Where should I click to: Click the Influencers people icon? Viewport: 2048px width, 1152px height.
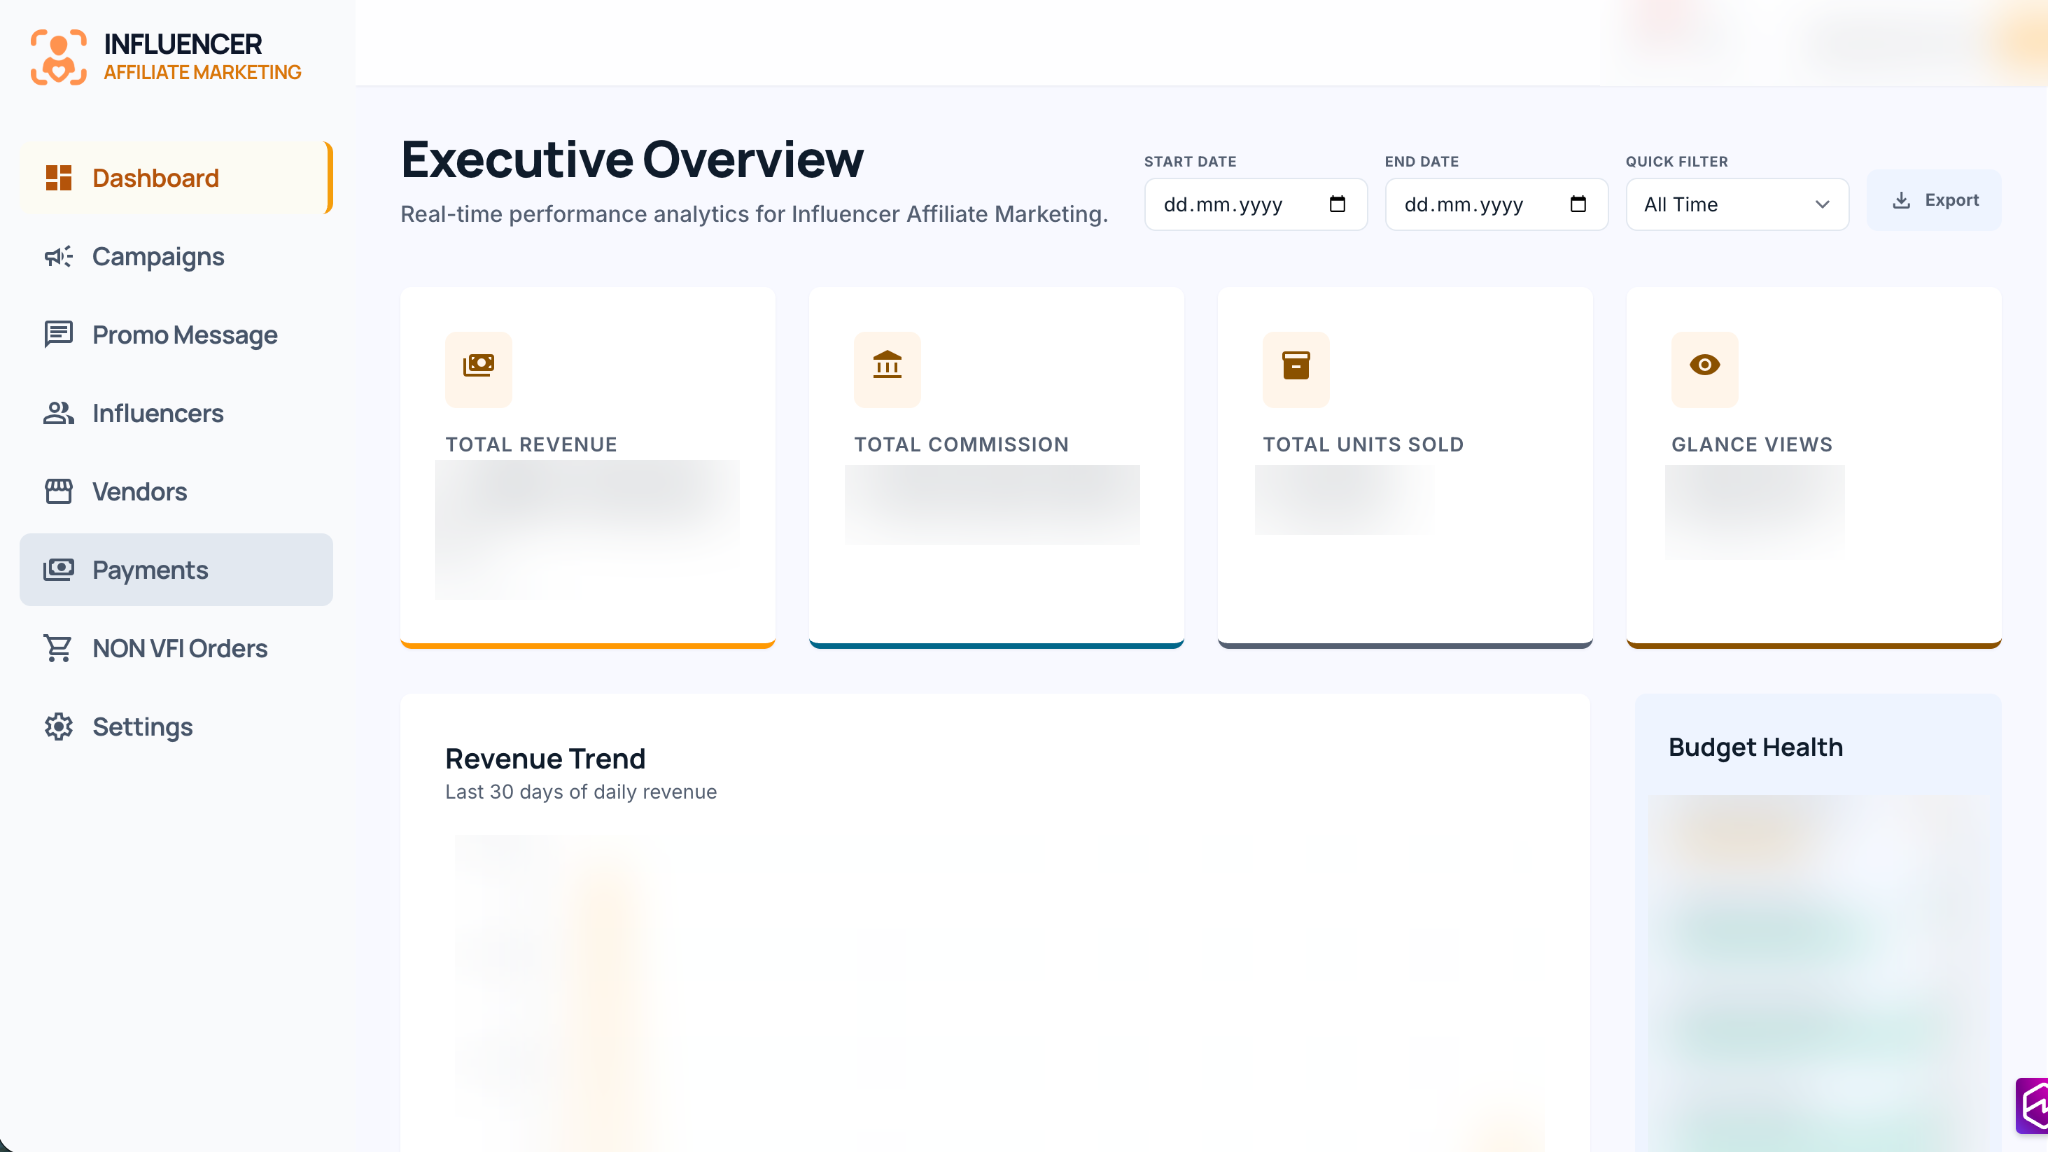tap(59, 413)
